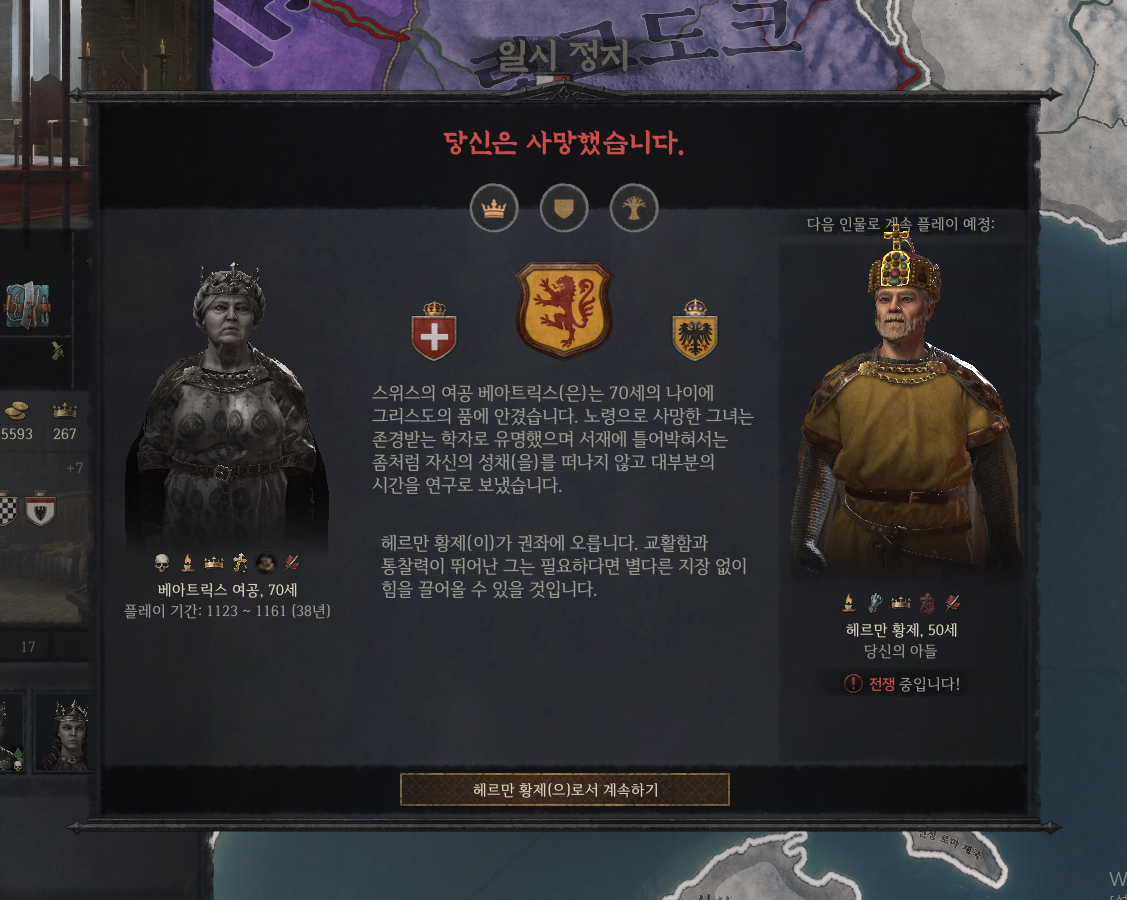The height and width of the screenshot is (900, 1127).
Task: Open deceased Duchess Beatrix portrait
Action: tap(226, 406)
